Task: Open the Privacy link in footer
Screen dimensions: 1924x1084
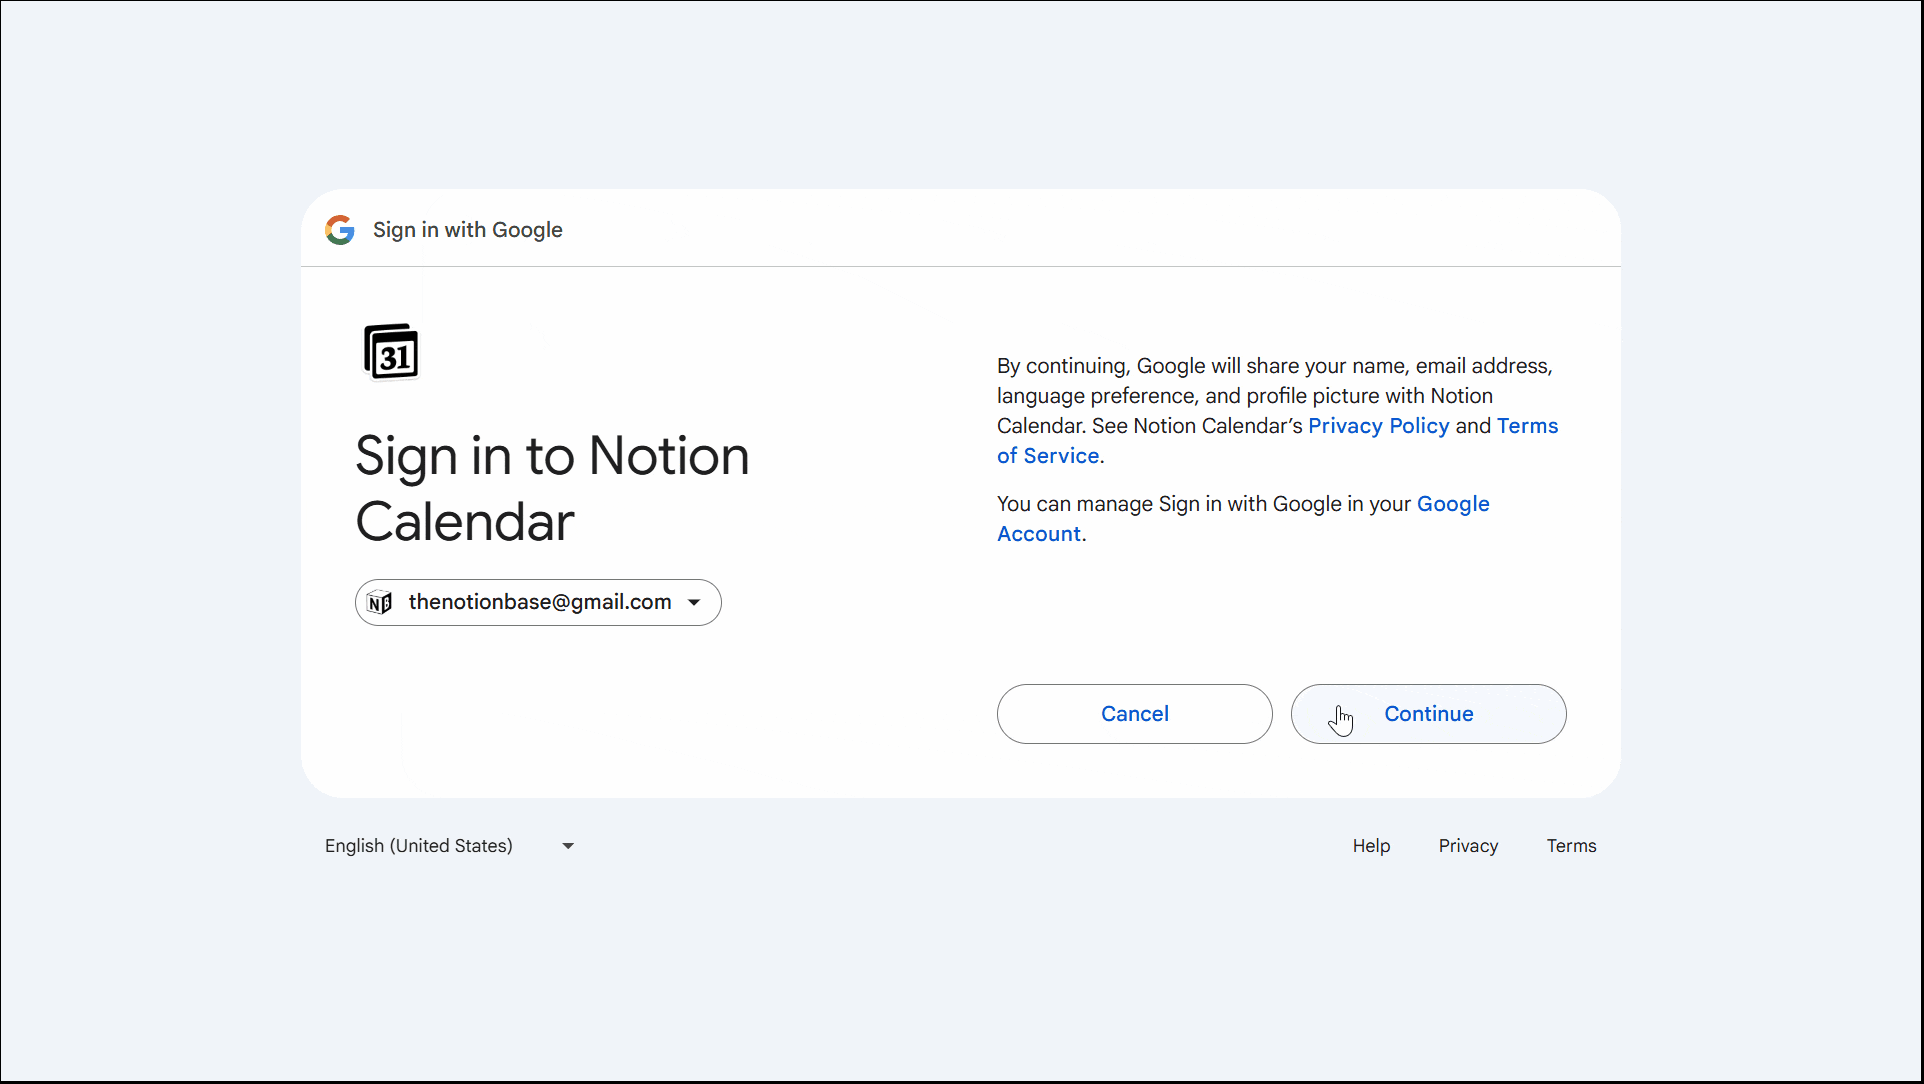Action: (1468, 846)
